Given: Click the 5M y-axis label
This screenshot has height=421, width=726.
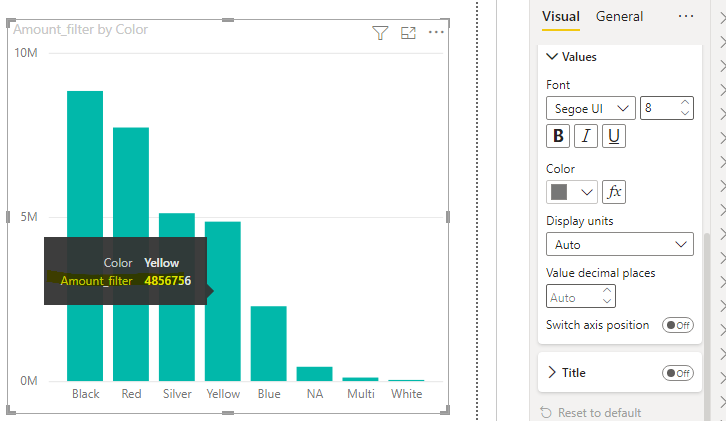Looking at the screenshot, I should (x=29, y=217).
